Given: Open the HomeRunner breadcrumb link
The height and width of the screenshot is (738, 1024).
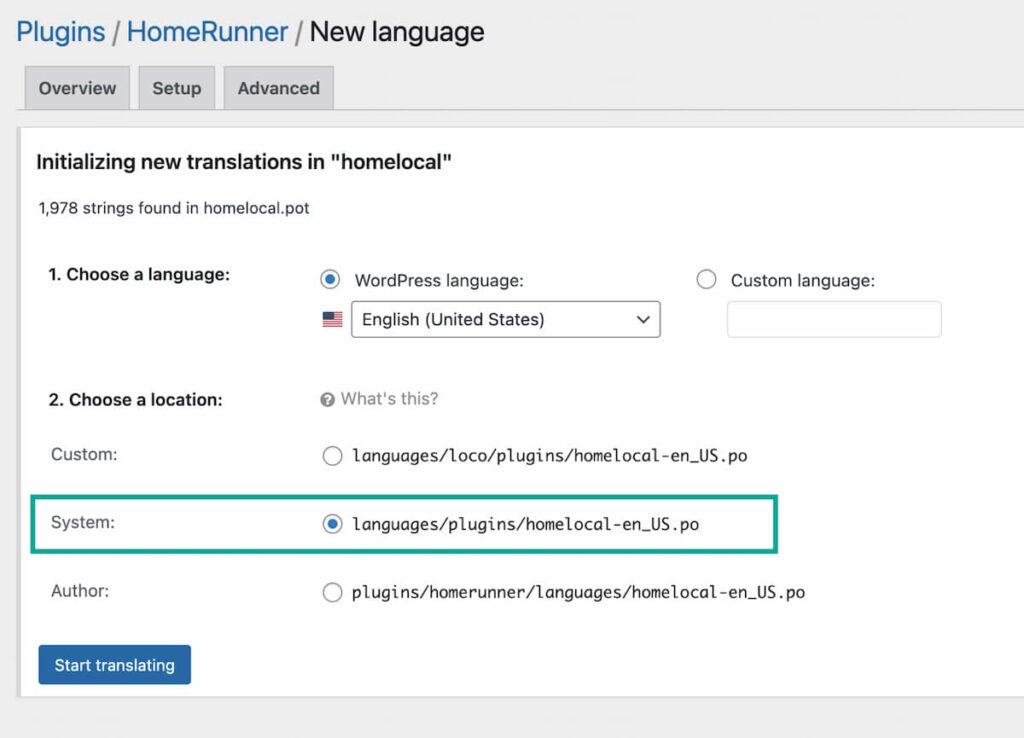Looking at the screenshot, I should [x=207, y=31].
